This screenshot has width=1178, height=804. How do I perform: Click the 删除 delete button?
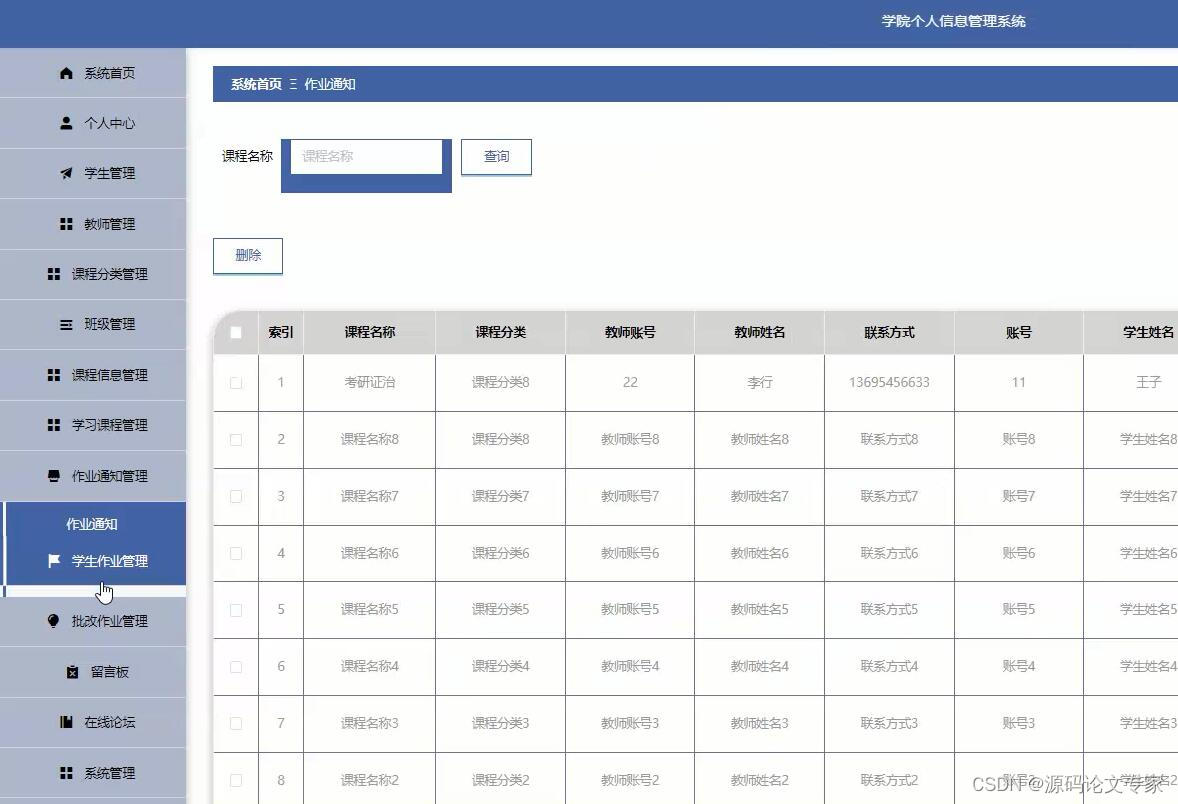coord(247,255)
